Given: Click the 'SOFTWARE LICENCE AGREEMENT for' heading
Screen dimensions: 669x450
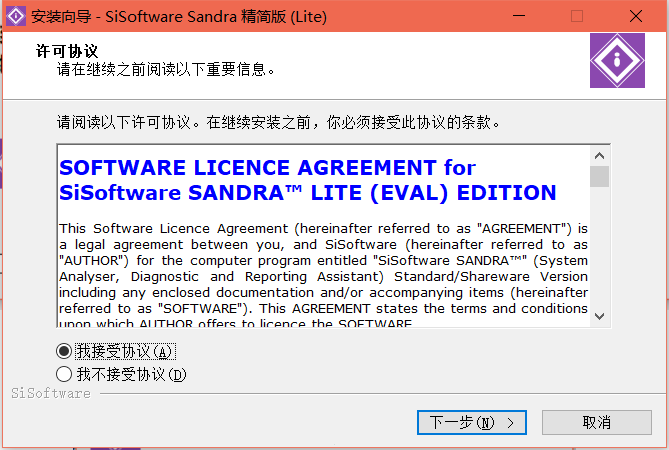Looking at the screenshot, I should pos(267,167).
